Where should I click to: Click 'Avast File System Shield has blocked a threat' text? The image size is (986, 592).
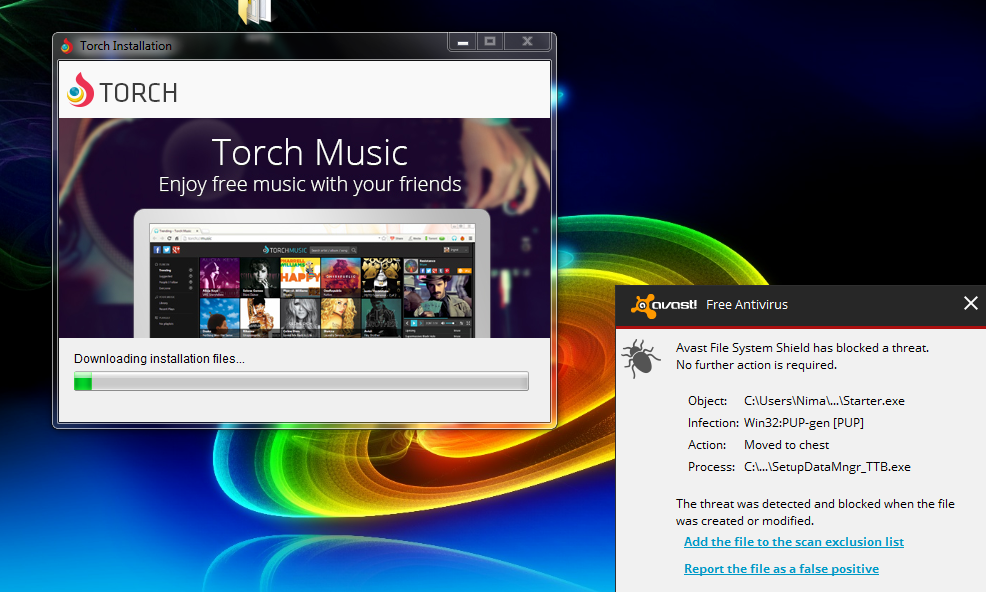click(x=802, y=348)
